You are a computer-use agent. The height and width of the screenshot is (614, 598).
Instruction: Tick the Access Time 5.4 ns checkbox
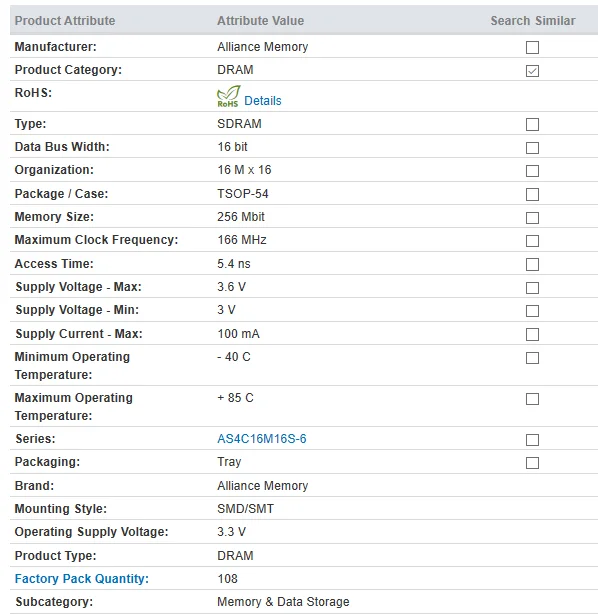[x=532, y=264]
